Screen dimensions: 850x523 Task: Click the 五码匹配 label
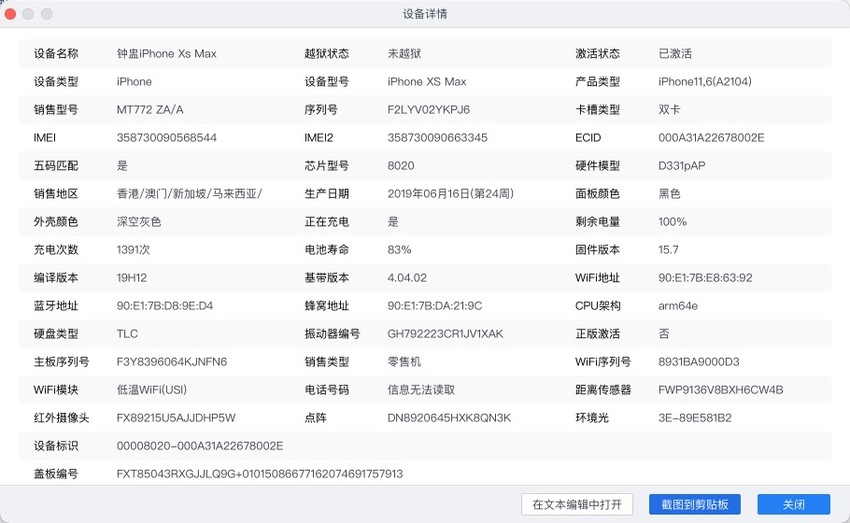(x=56, y=166)
